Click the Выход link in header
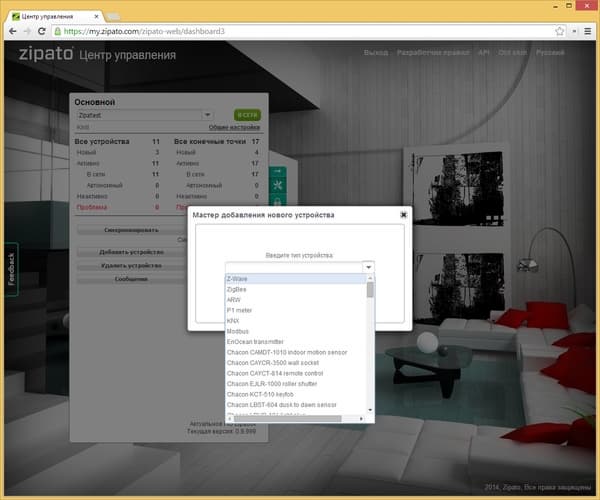The height and width of the screenshot is (500, 600). click(x=376, y=52)
